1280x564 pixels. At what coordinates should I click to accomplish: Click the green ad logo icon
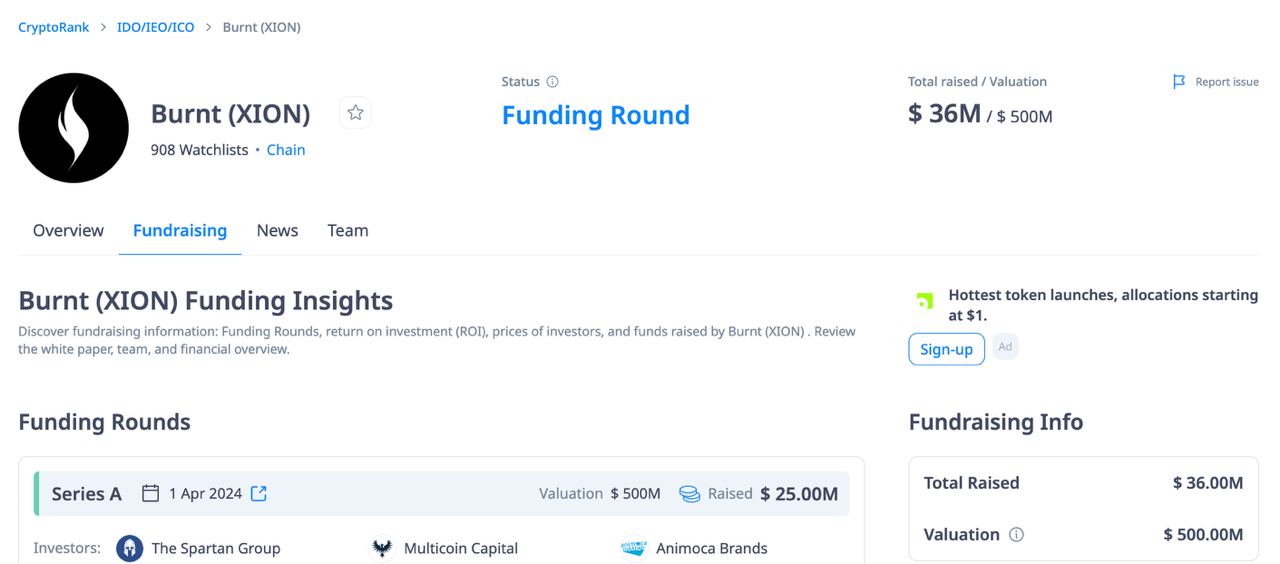[x=925, y=301]
